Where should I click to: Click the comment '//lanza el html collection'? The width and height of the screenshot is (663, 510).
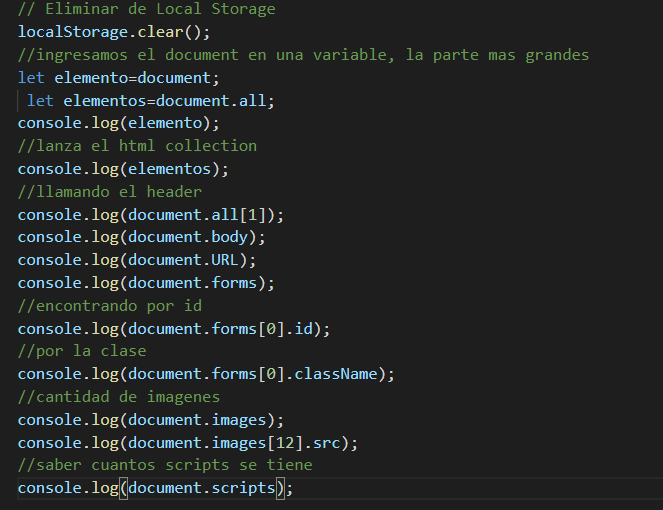tap(137, 146)
